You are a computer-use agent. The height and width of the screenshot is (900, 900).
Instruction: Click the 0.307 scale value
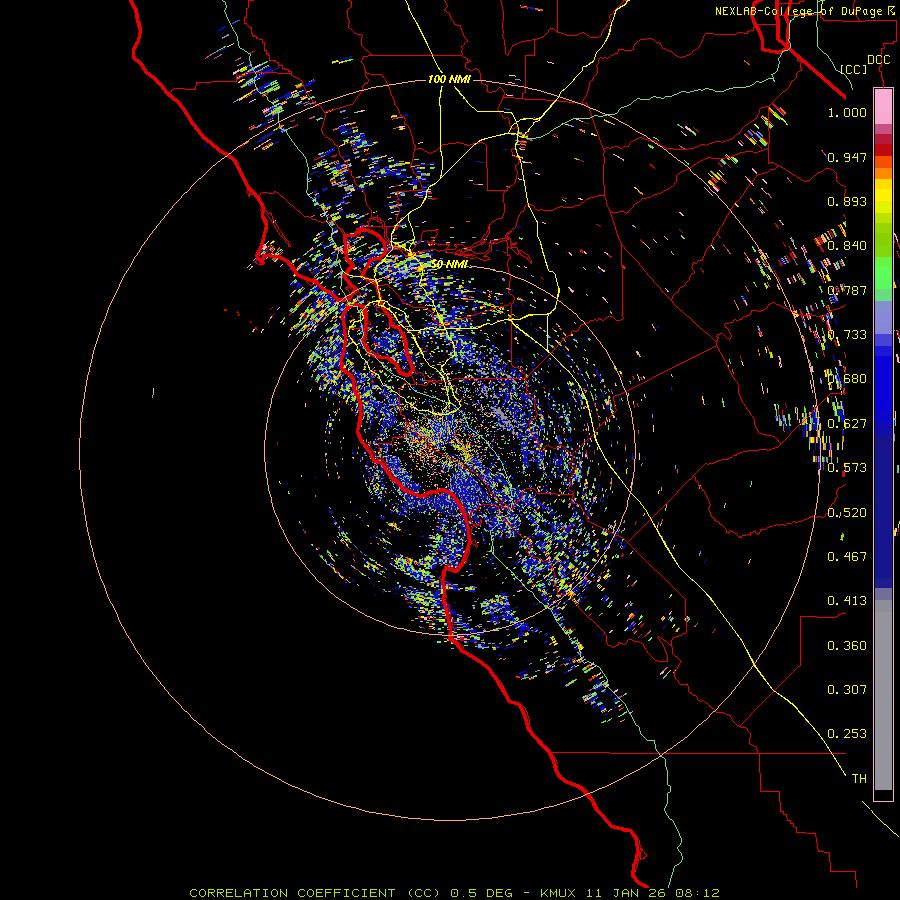847,690
